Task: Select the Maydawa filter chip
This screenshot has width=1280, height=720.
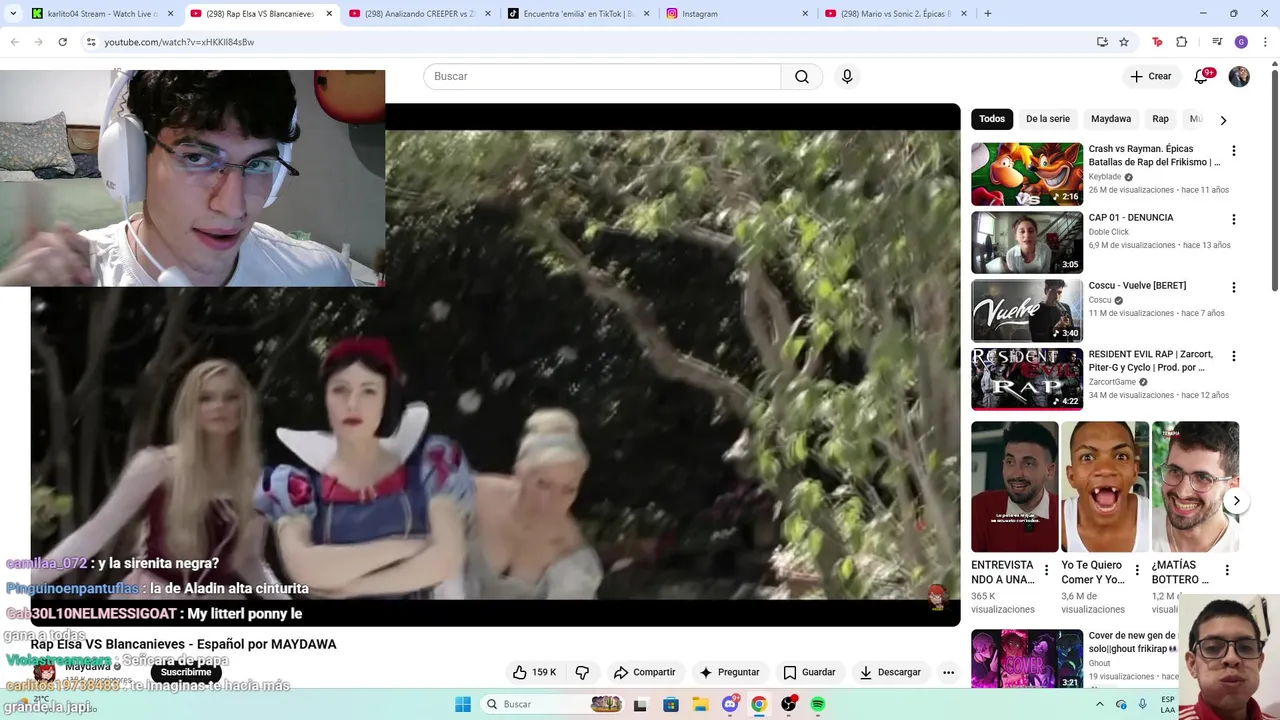Action: (x=1111, y=119)
